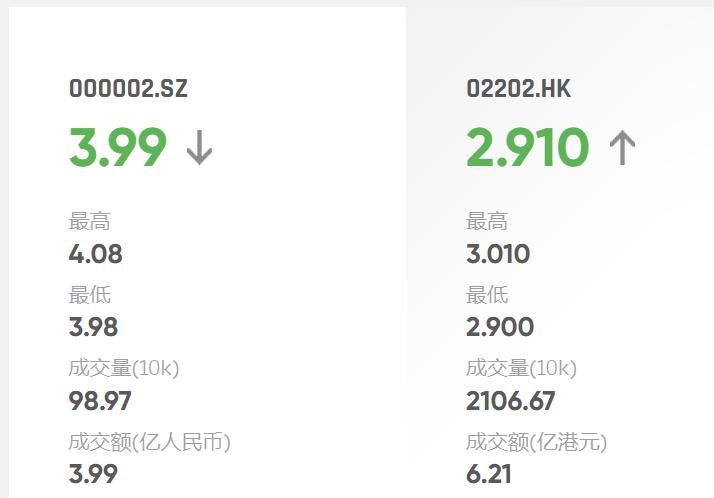
Task: Click the 最高 label under 000002.SZ
Action: click(89, 222)
